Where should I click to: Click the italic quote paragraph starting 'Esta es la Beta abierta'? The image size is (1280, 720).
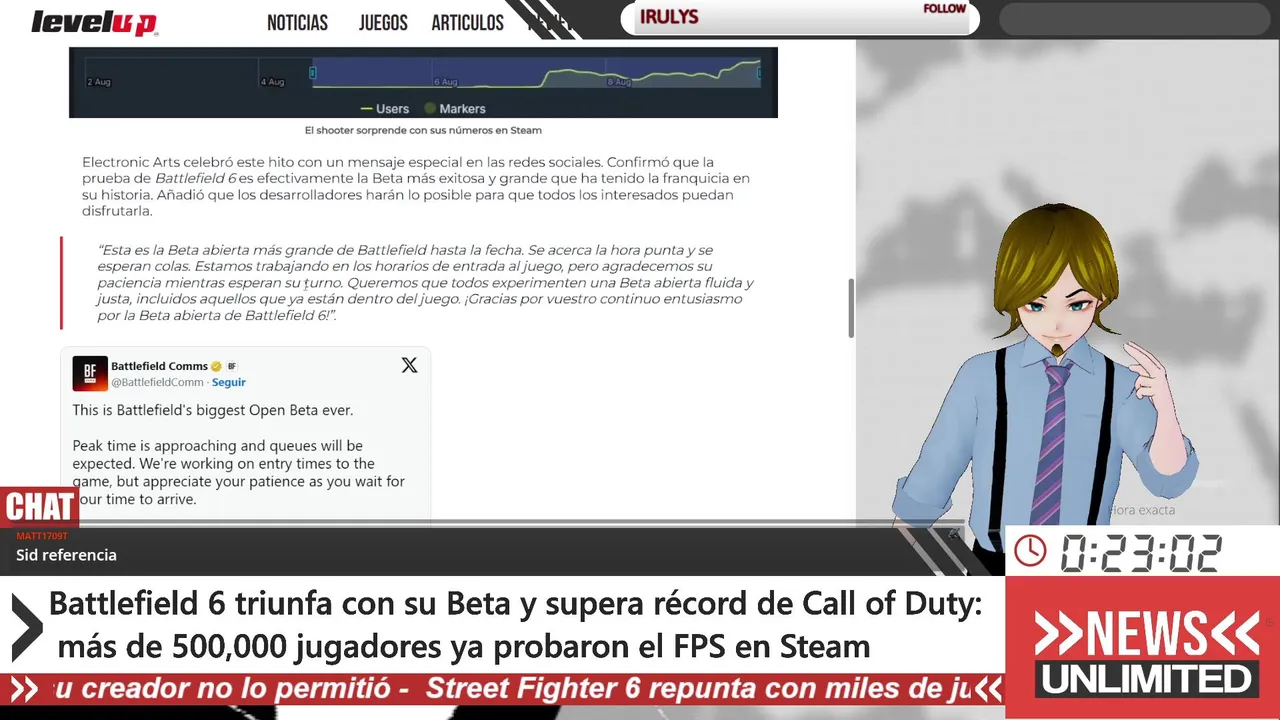(425, 282)
